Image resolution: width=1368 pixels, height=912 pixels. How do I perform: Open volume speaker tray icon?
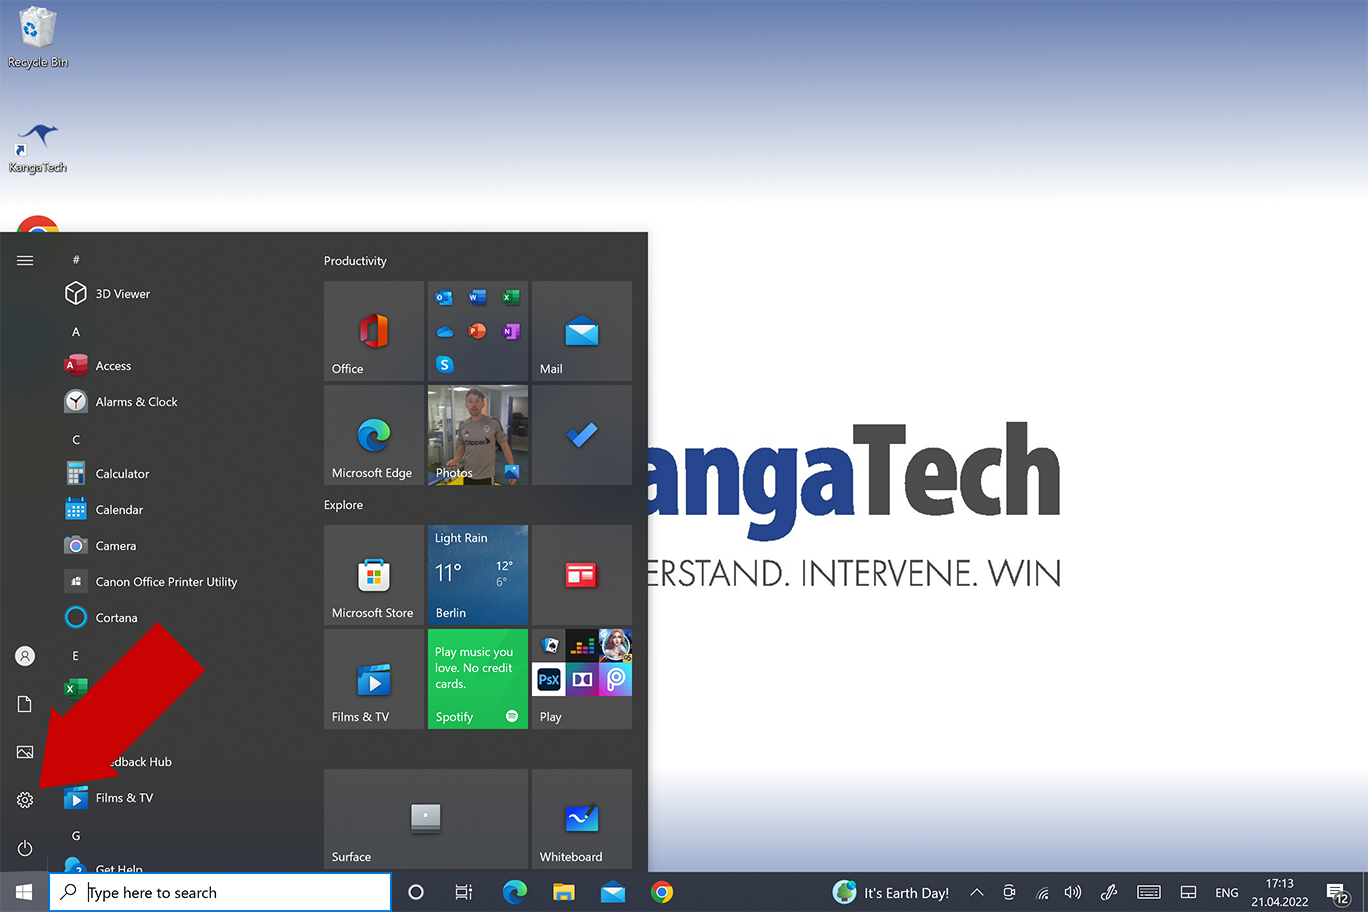(x=1073, y=892)
